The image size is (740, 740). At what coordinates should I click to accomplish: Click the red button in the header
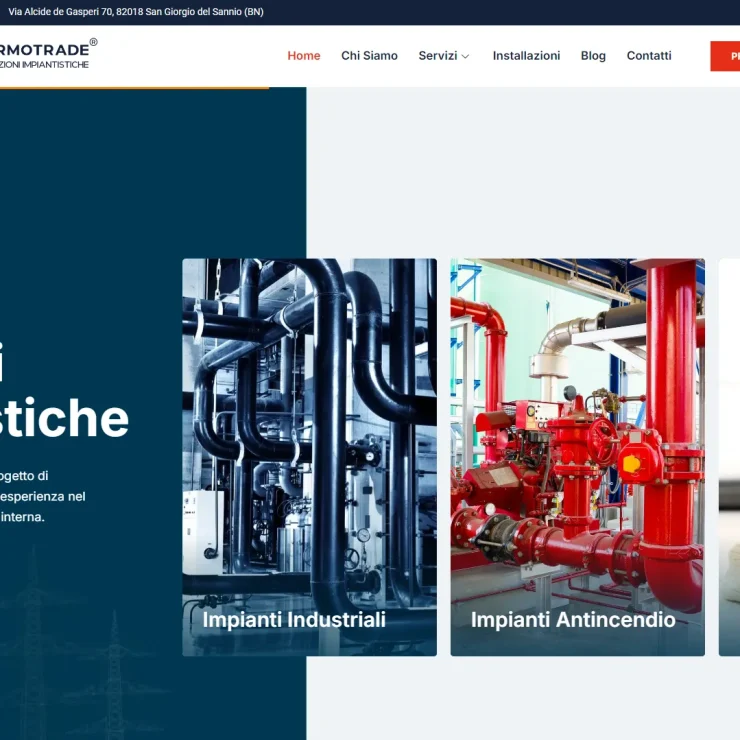coord(725,56)
